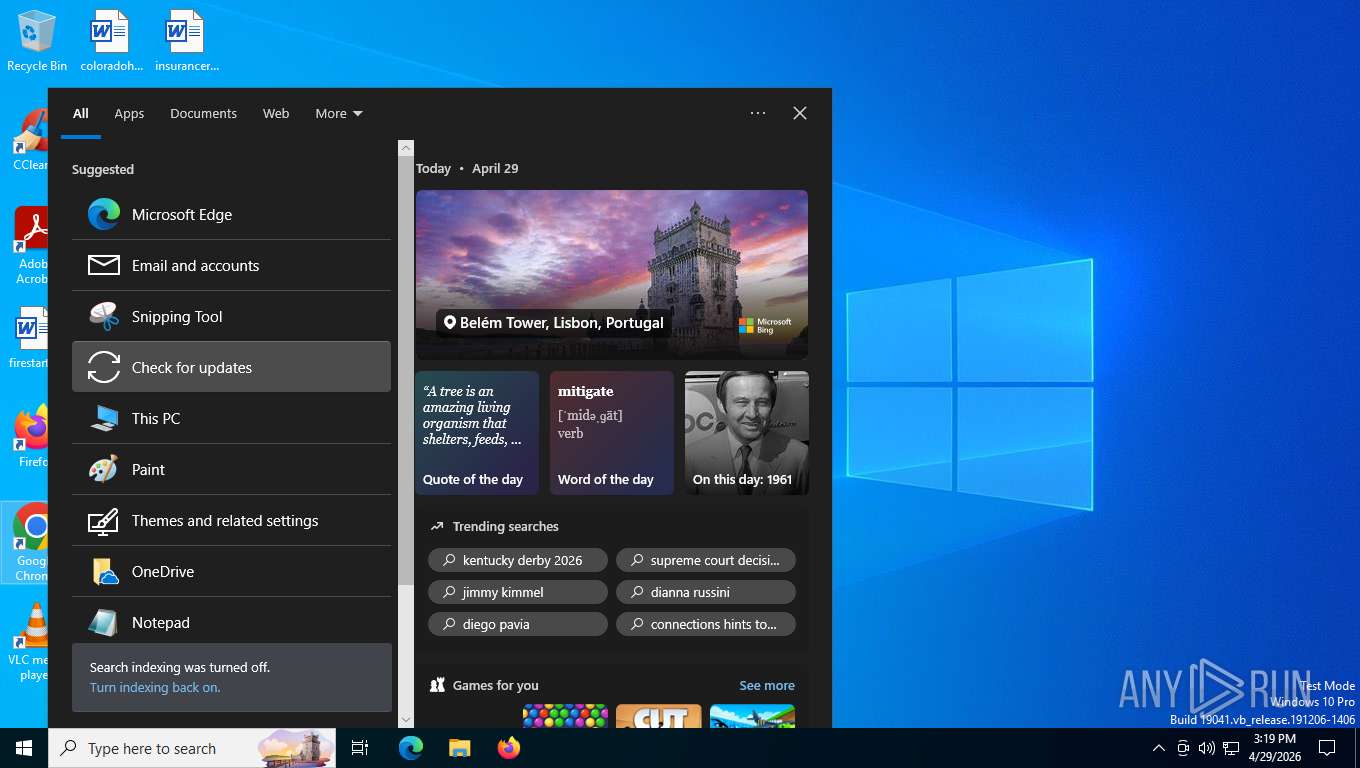Screen dimensions: 1360x768
Task: Open Recycle Bin desktop icon
Action: click(37, 41)
